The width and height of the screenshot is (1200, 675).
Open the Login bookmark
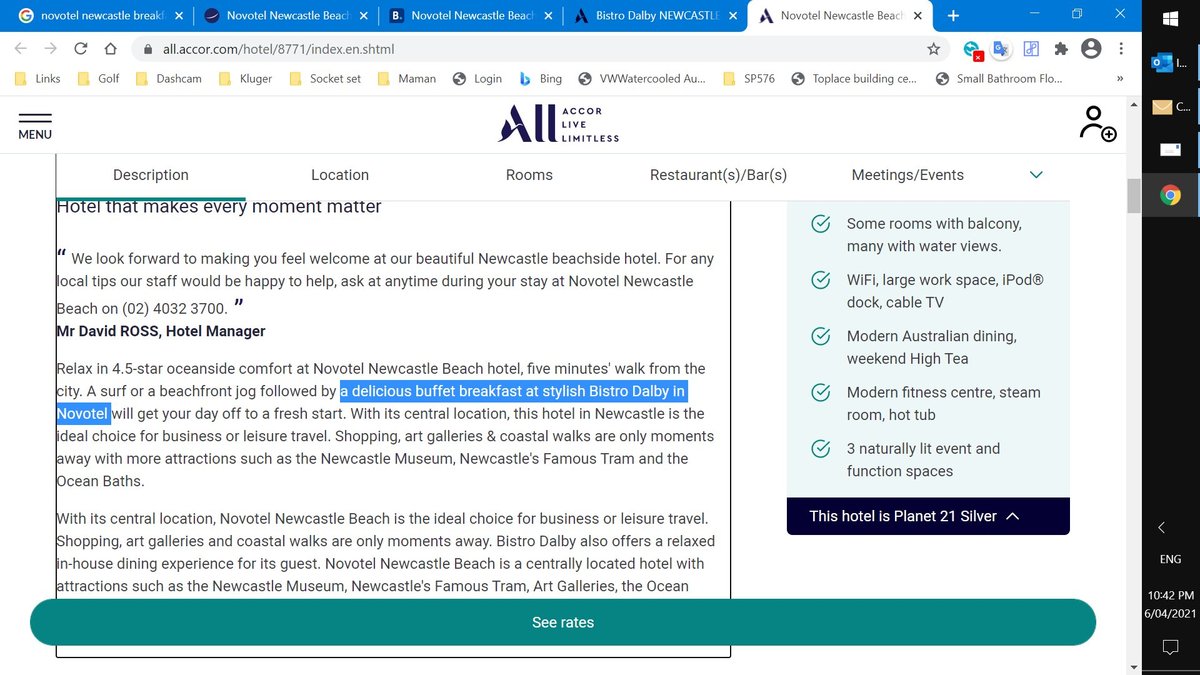click(x=477, y=79)
